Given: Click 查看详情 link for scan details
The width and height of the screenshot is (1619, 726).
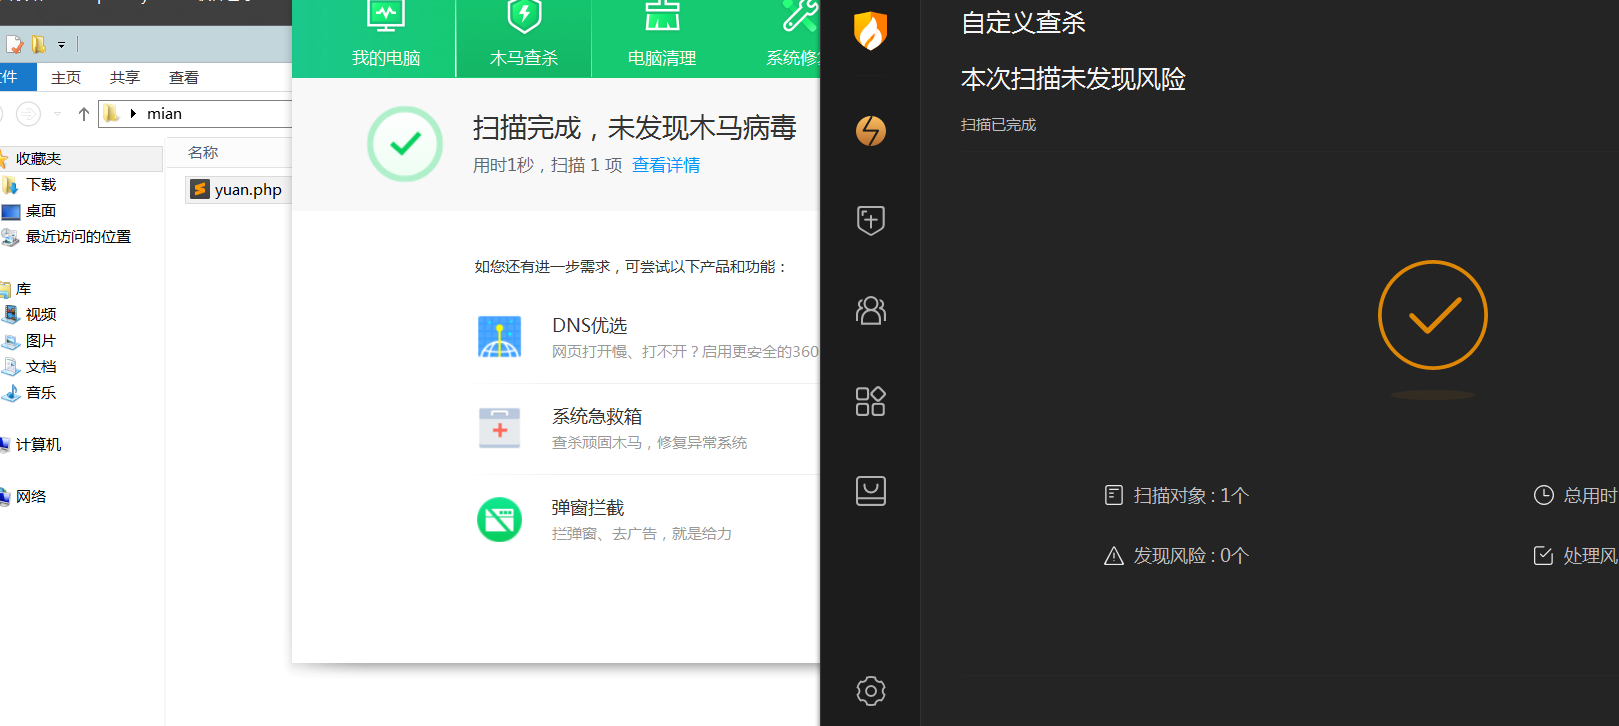Looking at the screenshot, I should click(666, 165).
